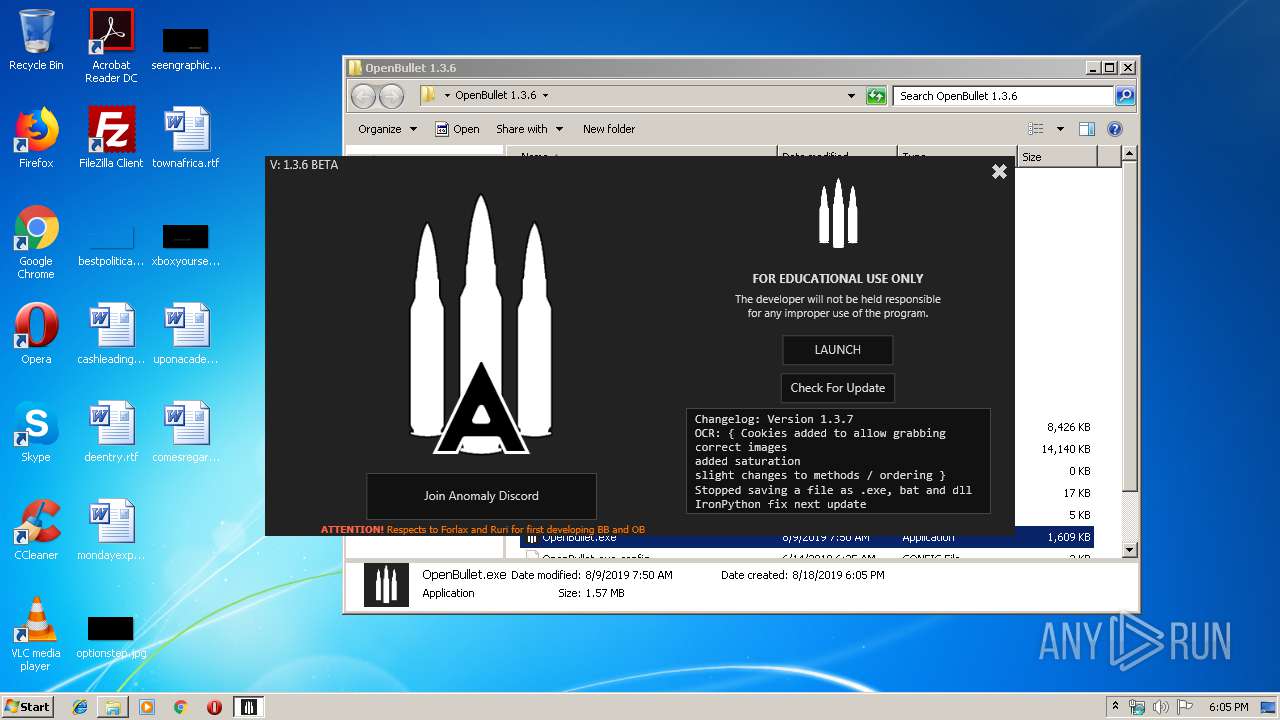Refresh the OpenBullet 1.3.6 folder view
This screenshot has height=720, width=1280.
[876, 96]
